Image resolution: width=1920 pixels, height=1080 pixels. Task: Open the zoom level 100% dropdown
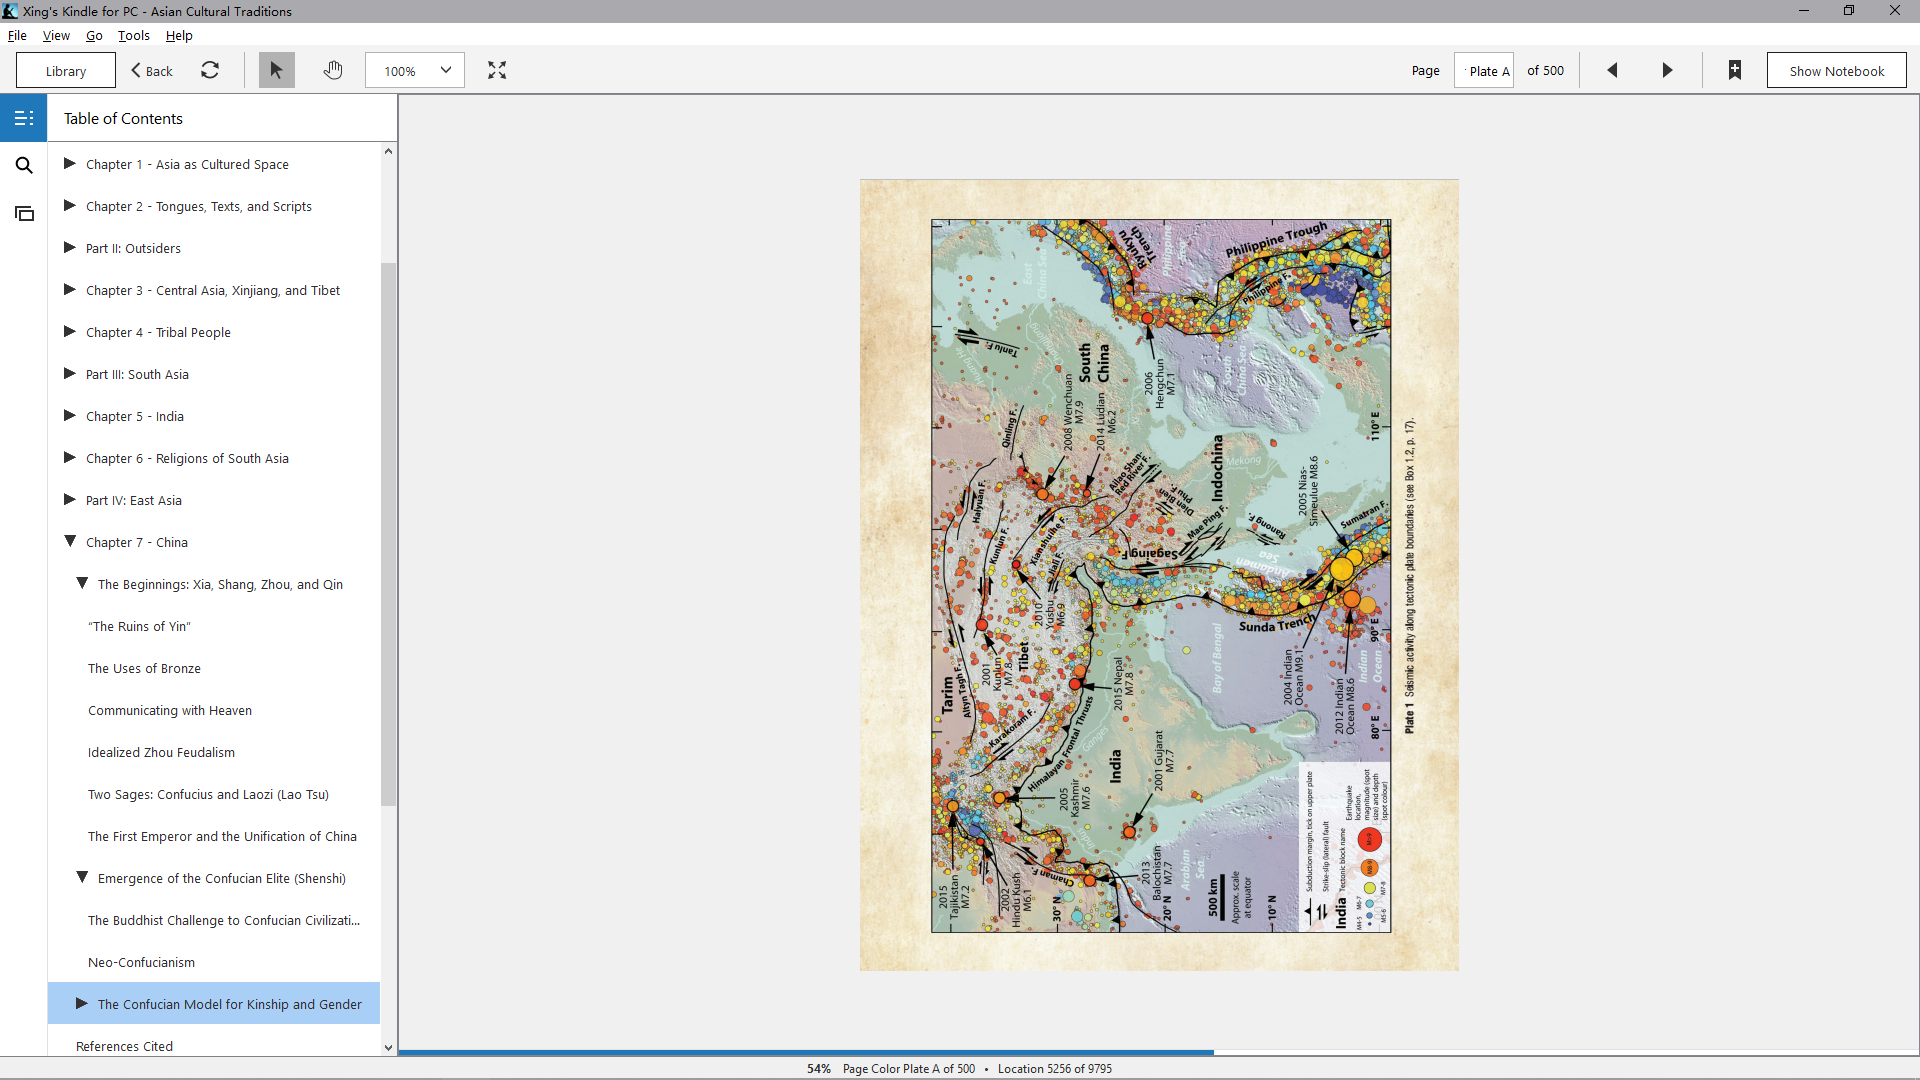click(x=415, y=70)
